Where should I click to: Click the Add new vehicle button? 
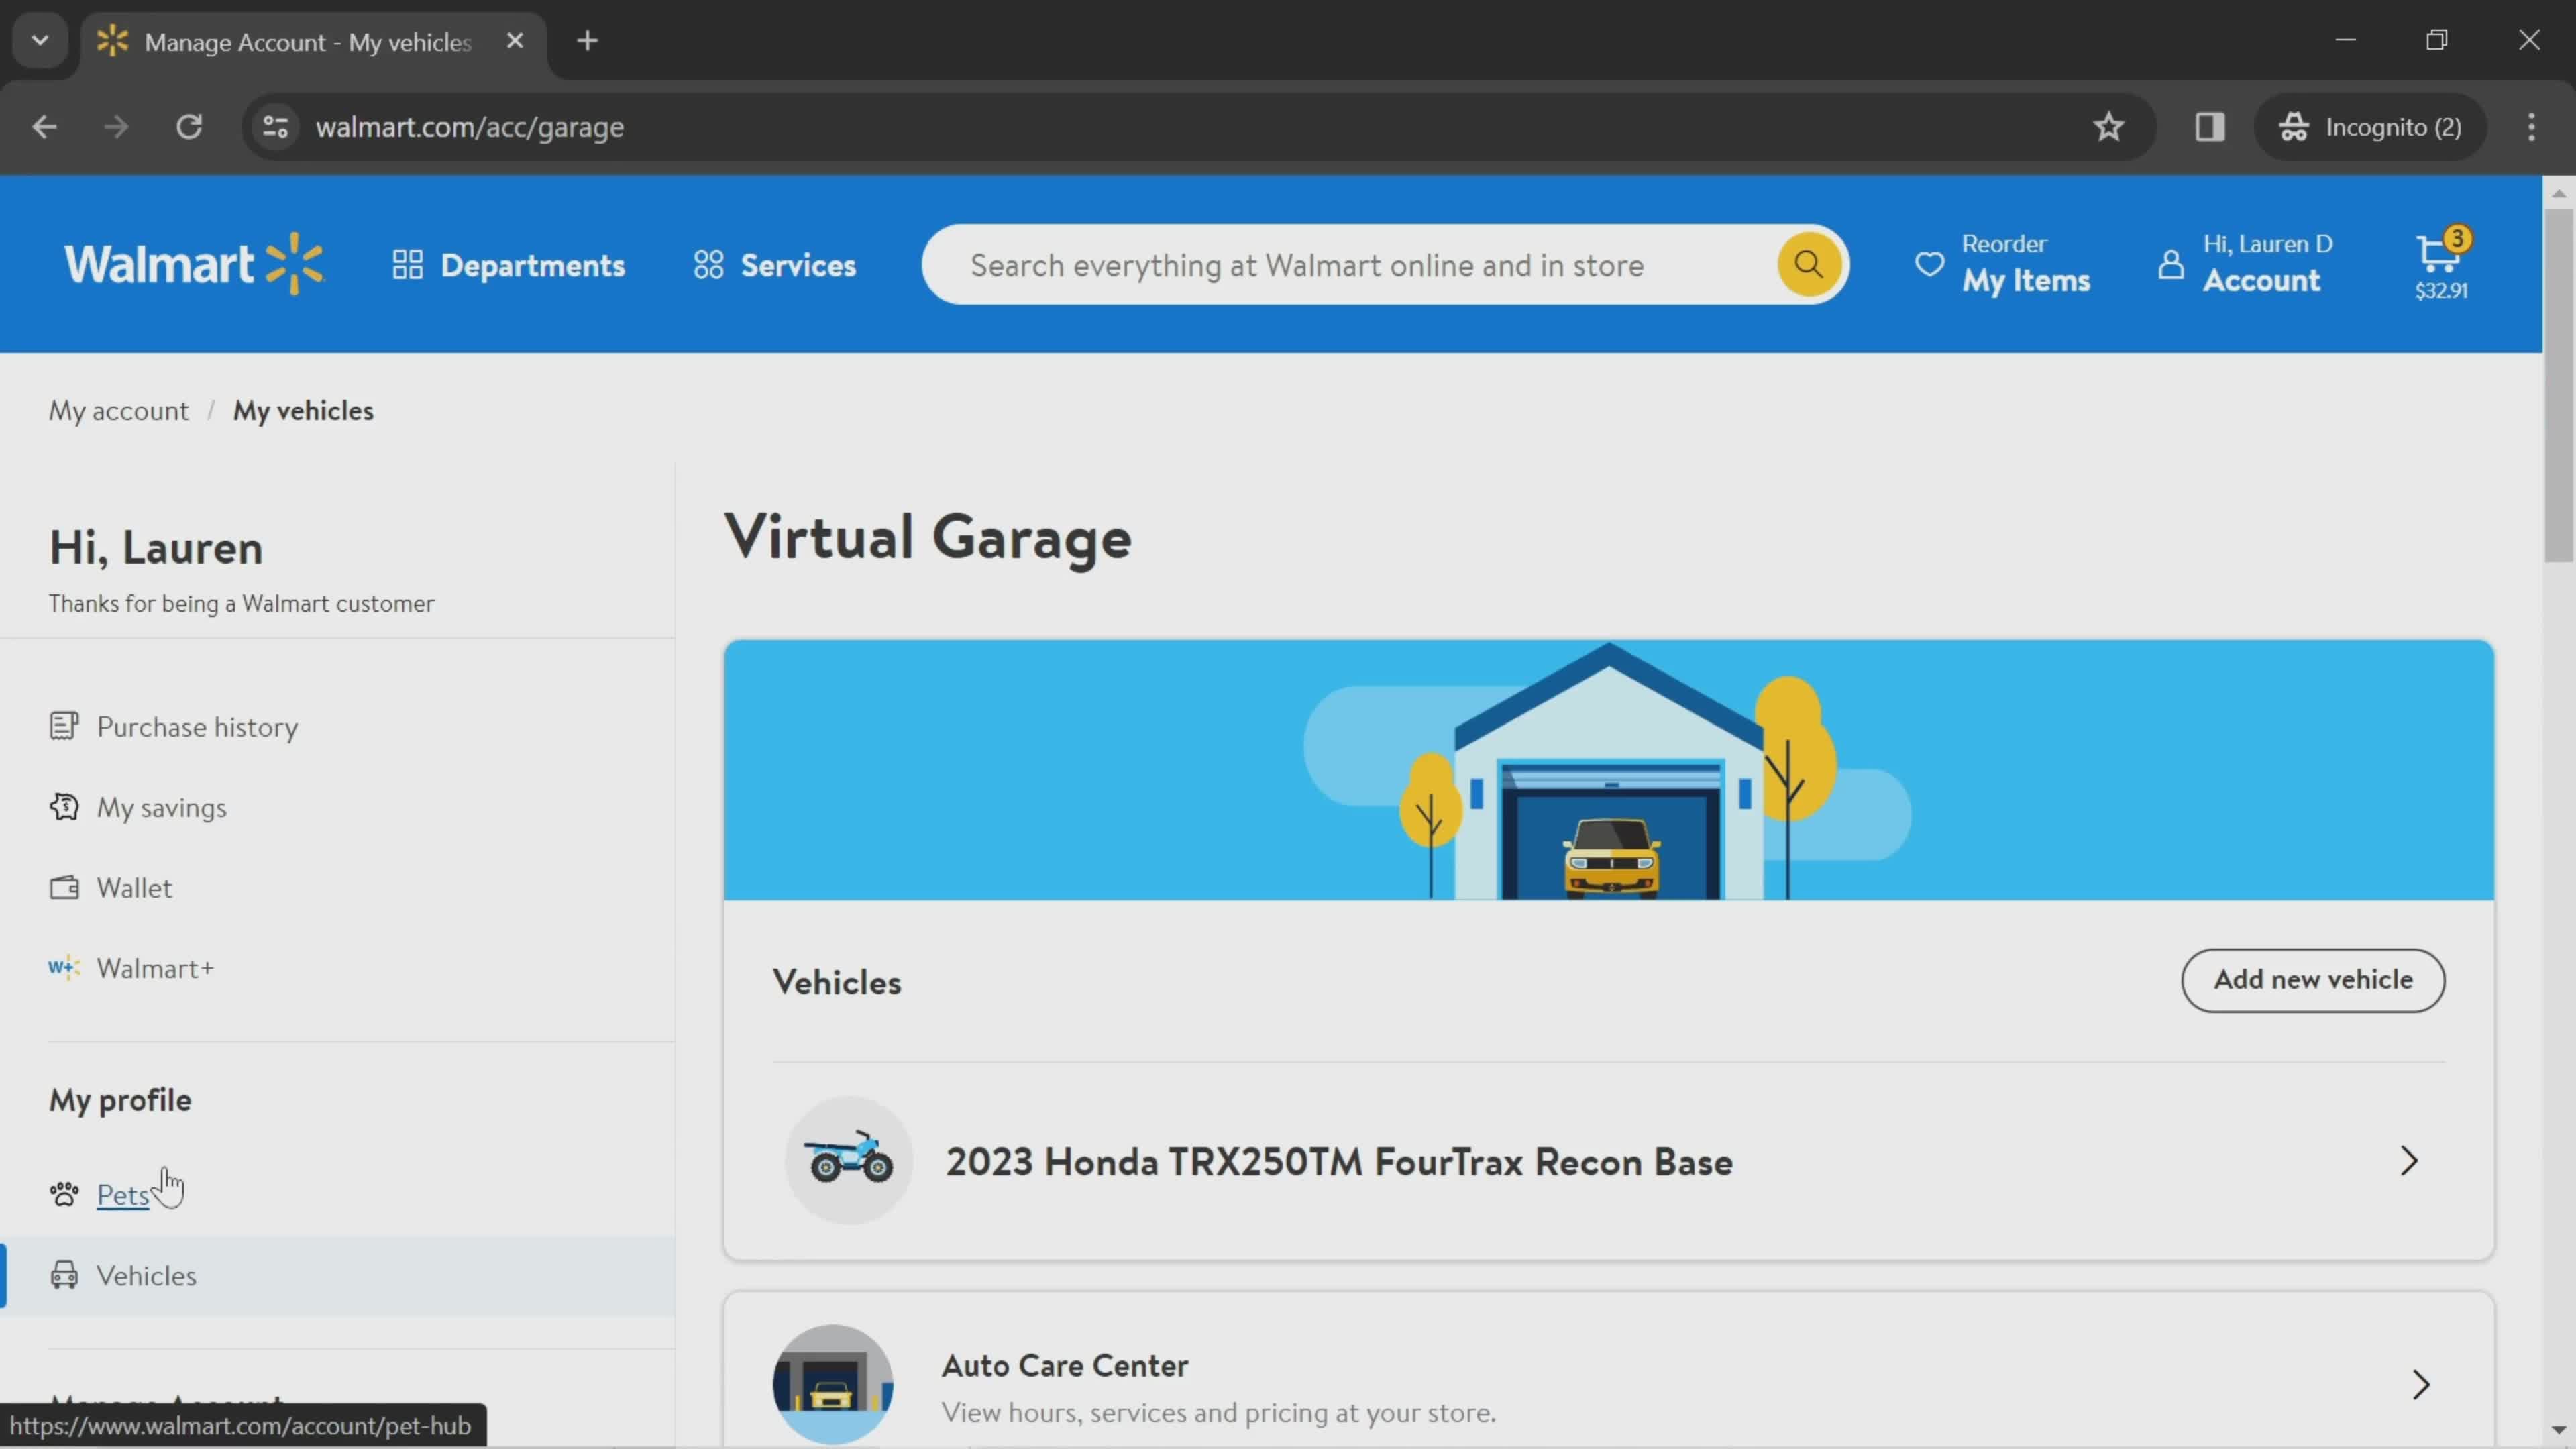2313,980
